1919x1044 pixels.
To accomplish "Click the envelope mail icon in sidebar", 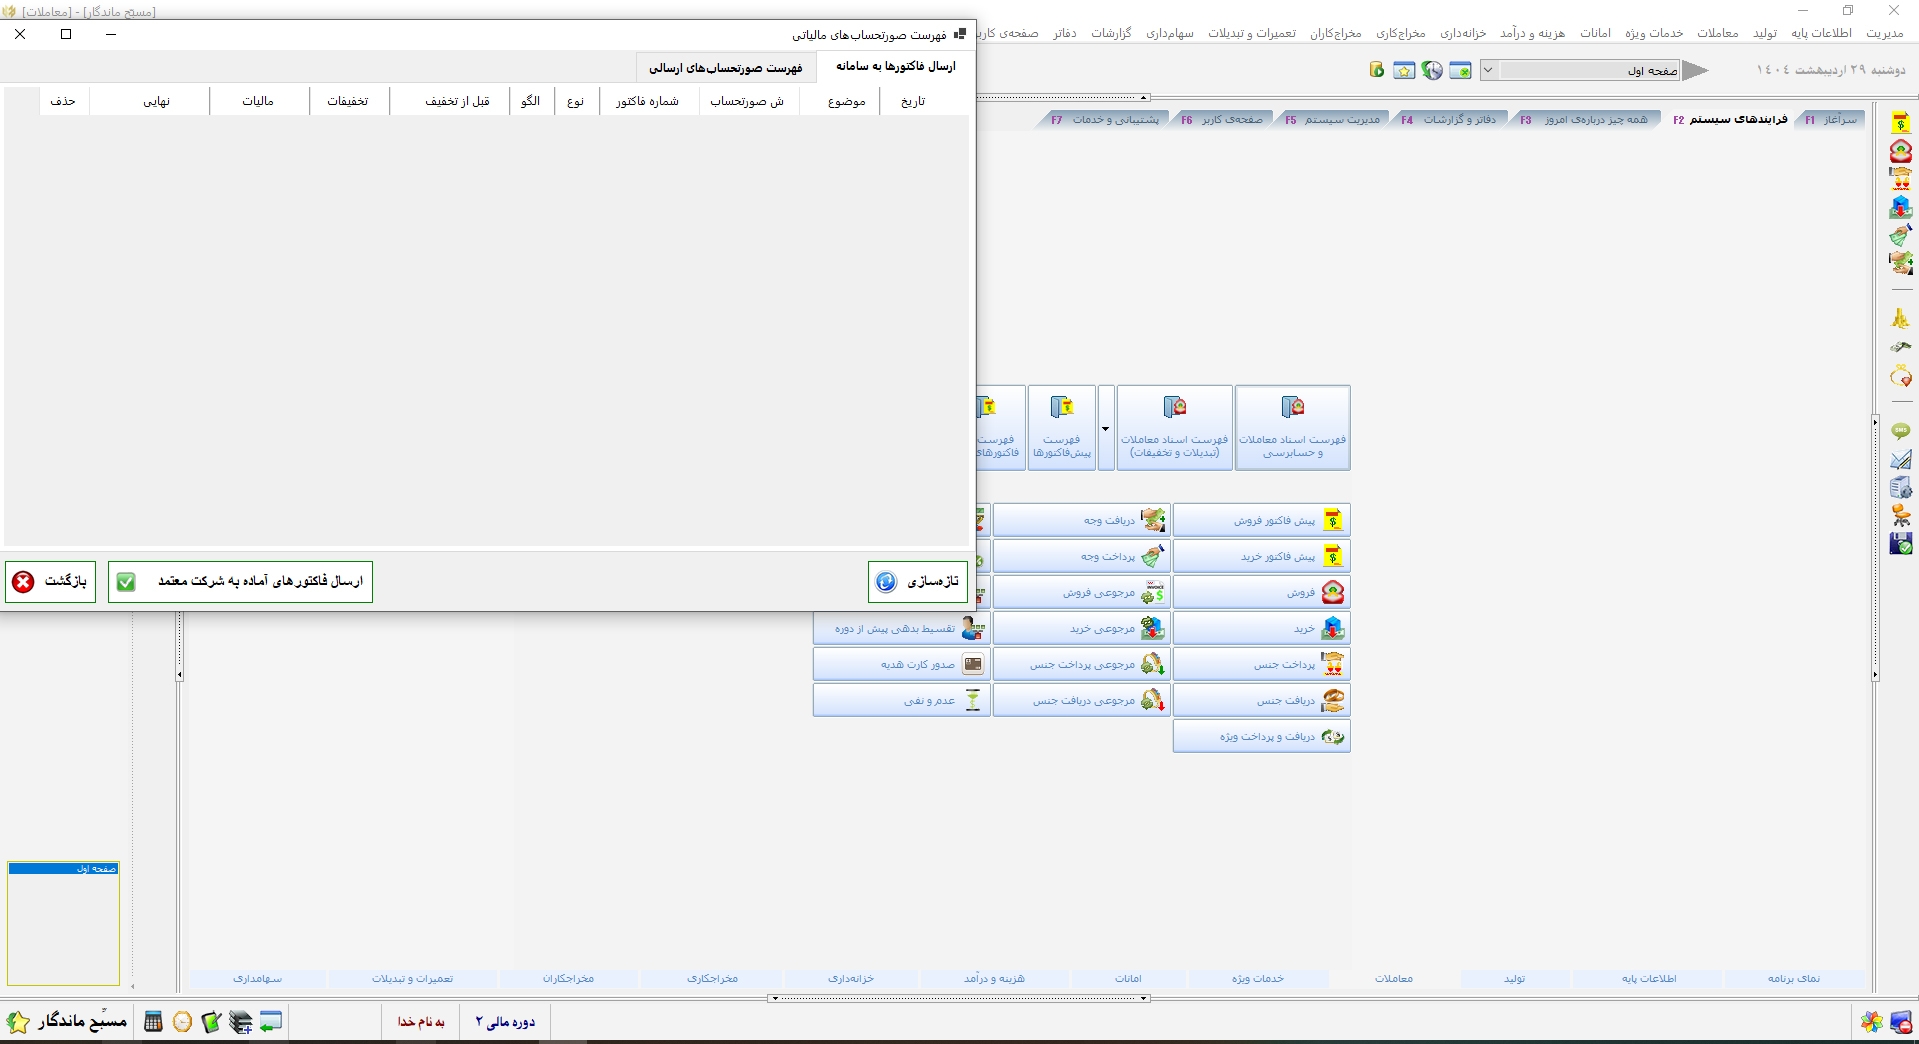I will pos(1900,460).
